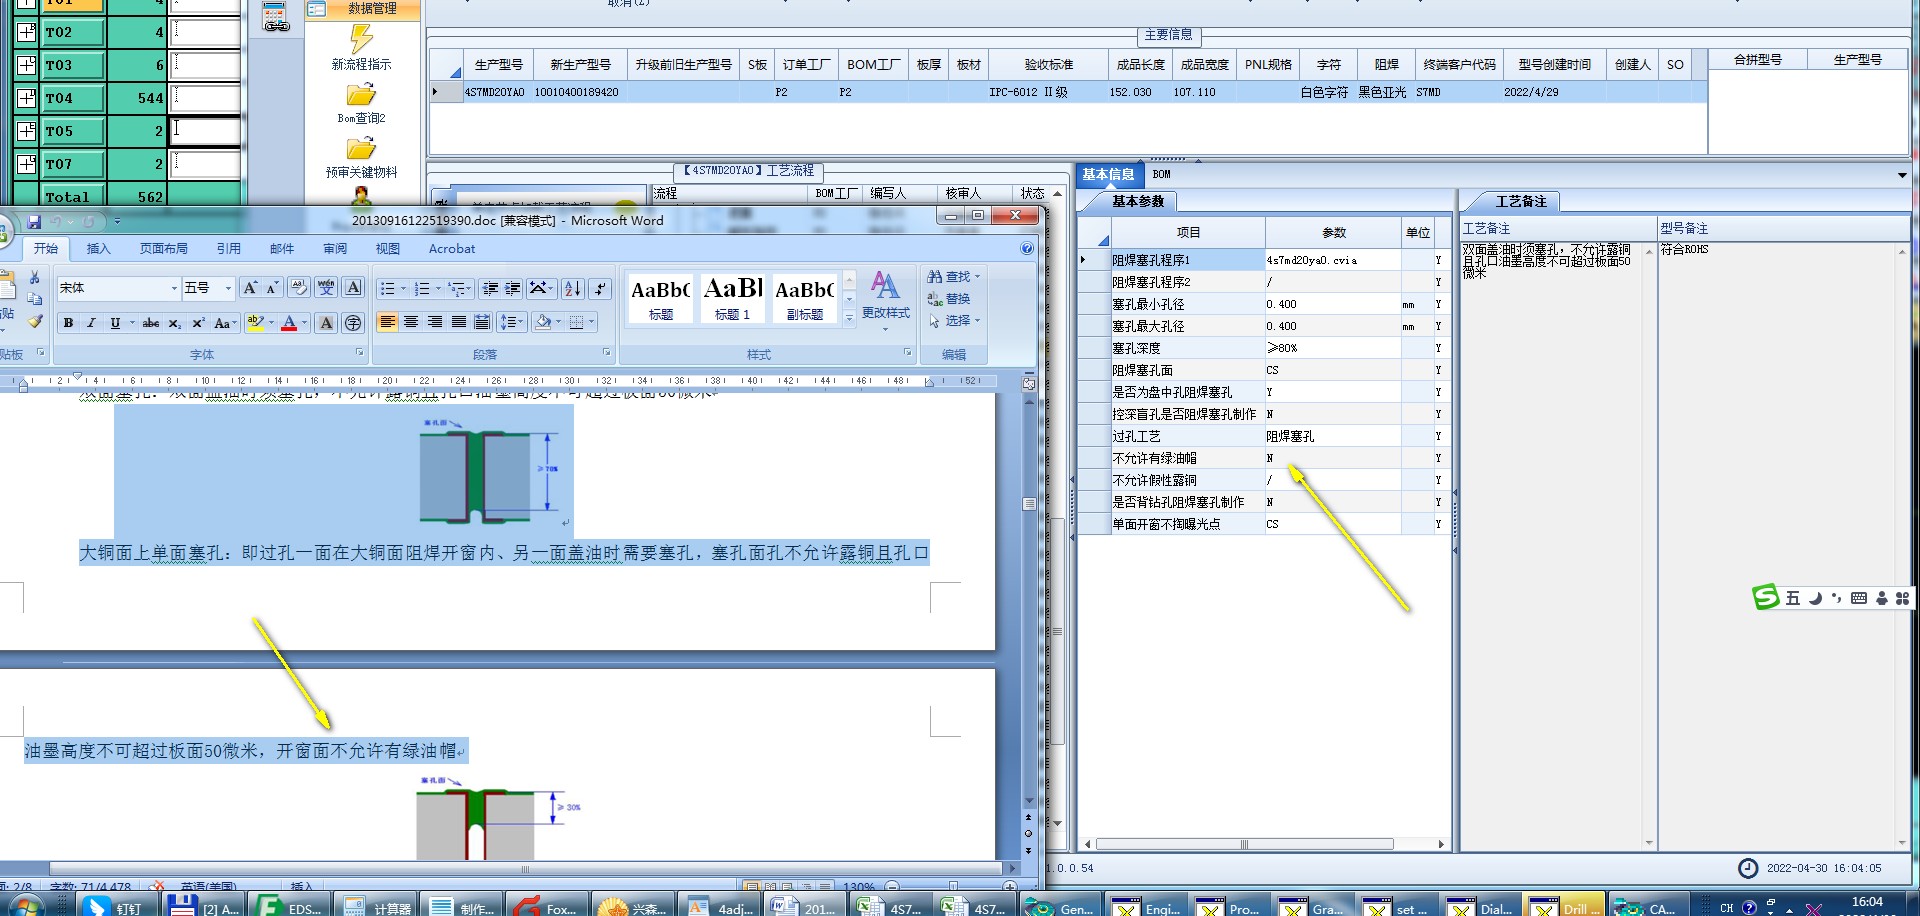Click the Shrink Font icon
This screenshot has height=916, width=1920.
[272, 288]
